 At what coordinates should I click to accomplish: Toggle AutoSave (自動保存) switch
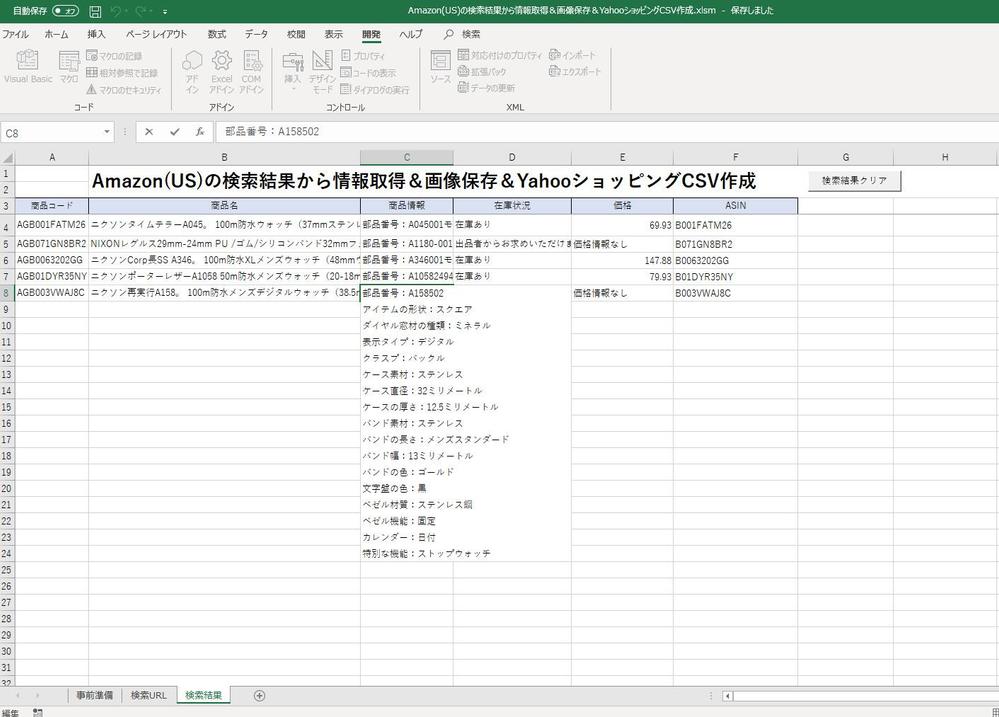66,11
